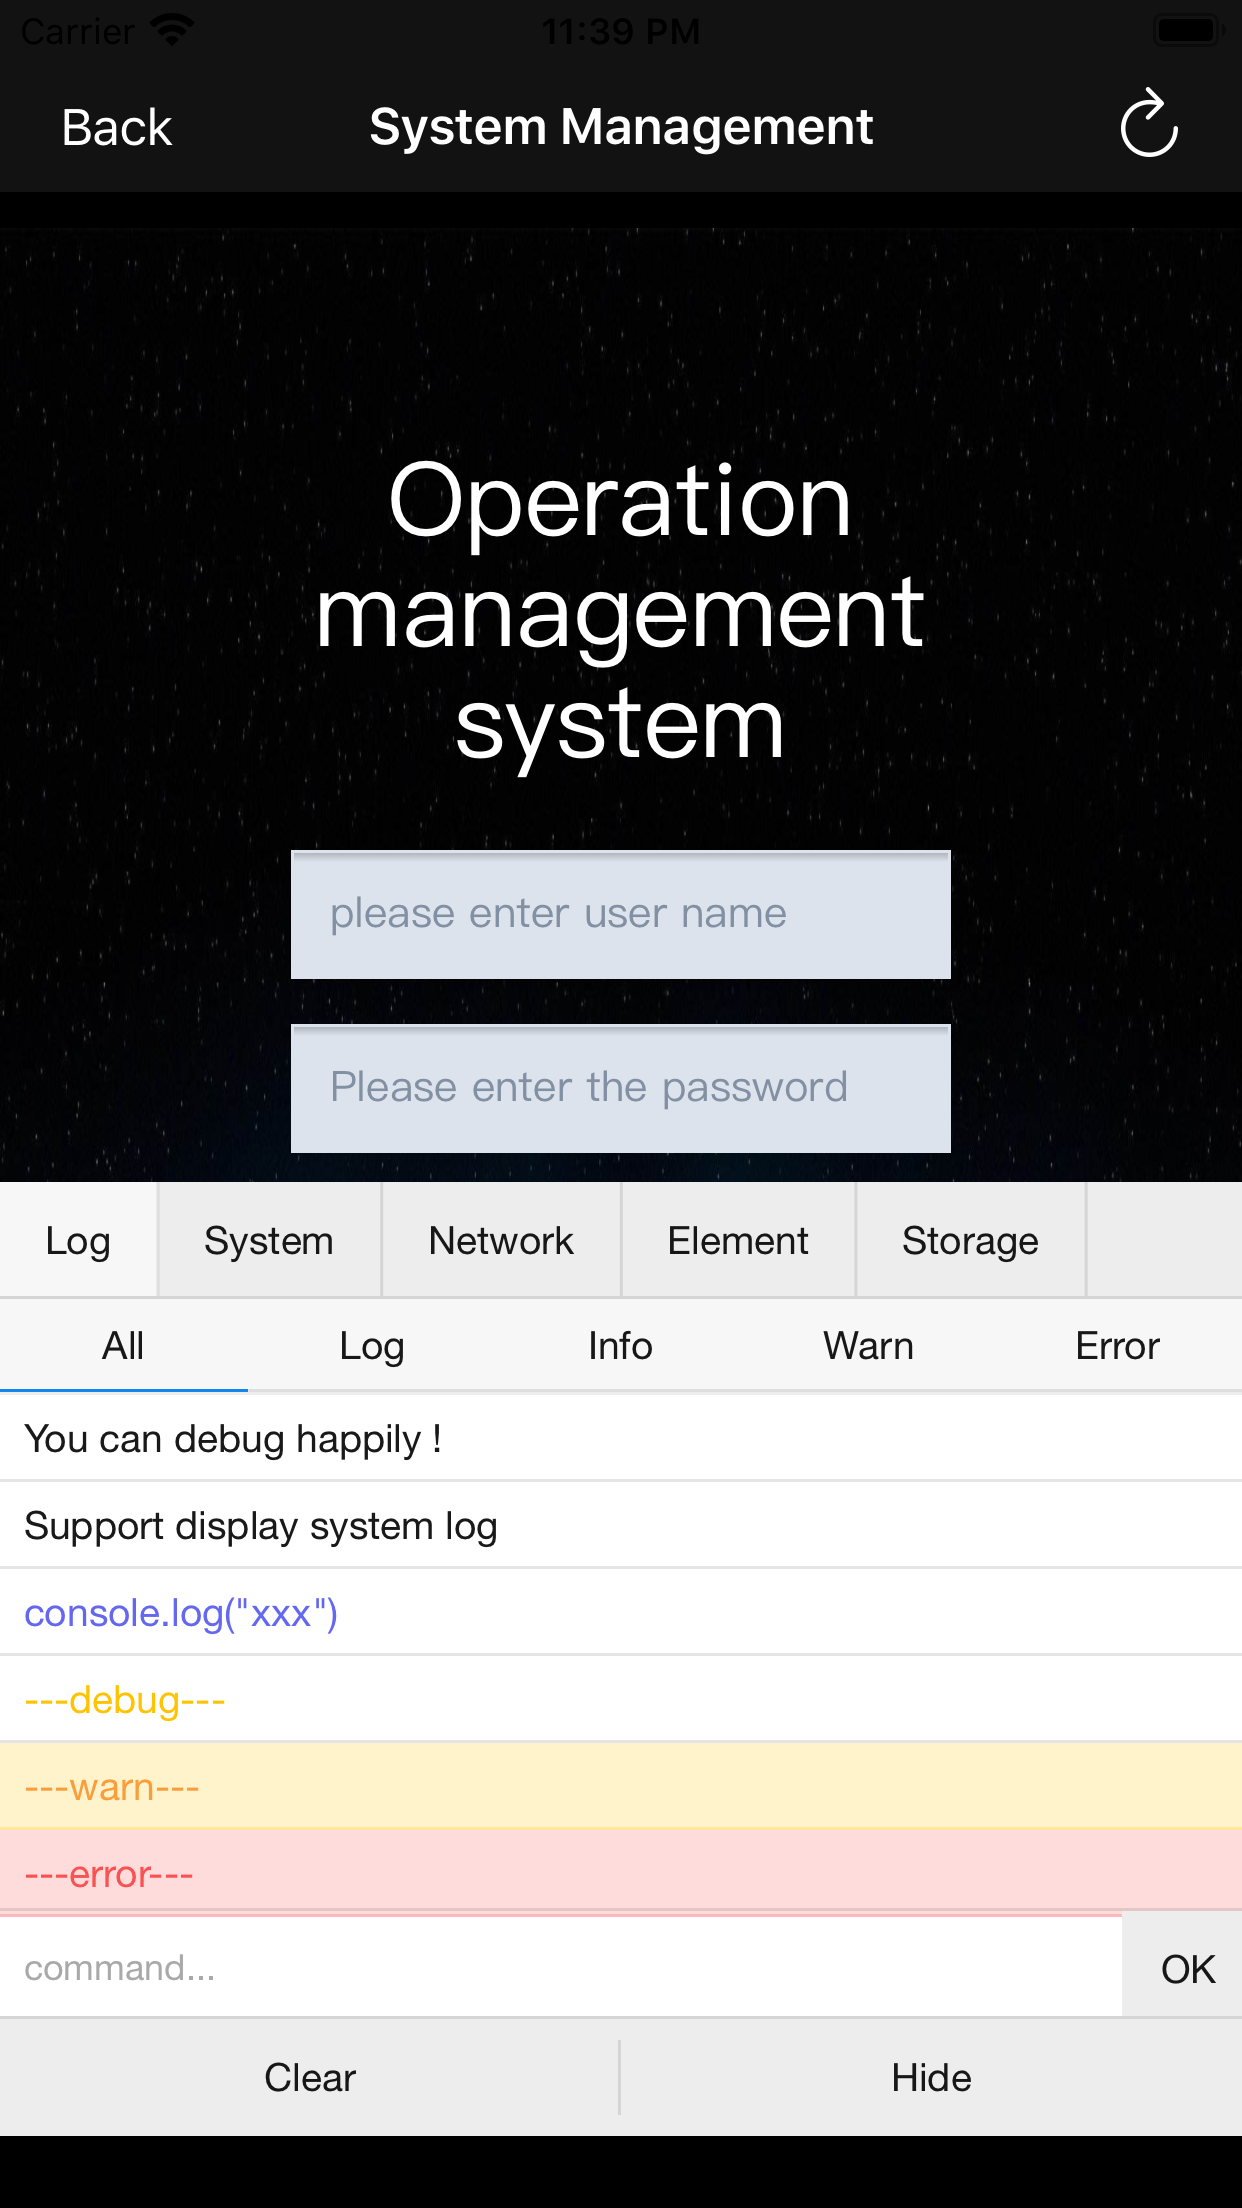Click the refresh icon in the navigation bar
This screenshot has height=2208, width=1242.
[x=1148, y=126]
